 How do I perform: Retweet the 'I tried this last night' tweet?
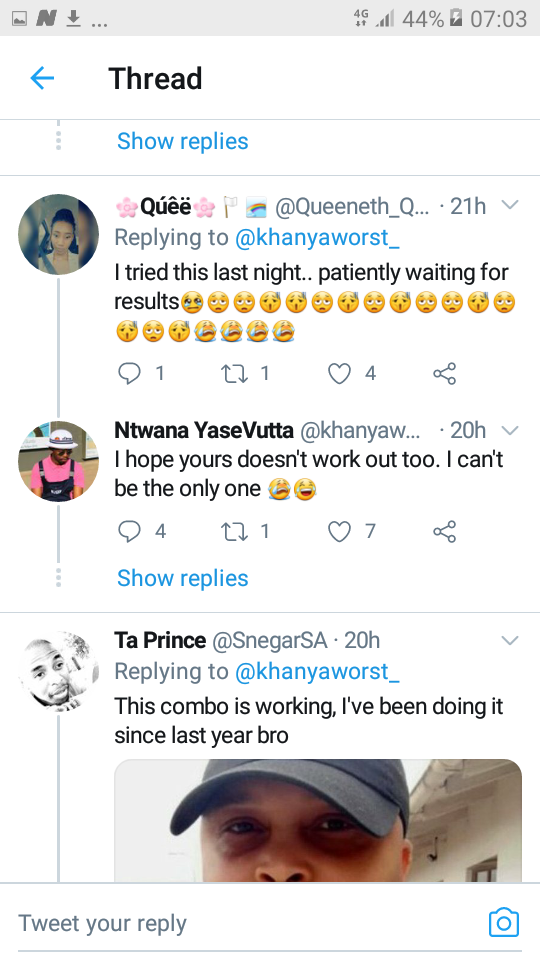(x=233, y=373)
